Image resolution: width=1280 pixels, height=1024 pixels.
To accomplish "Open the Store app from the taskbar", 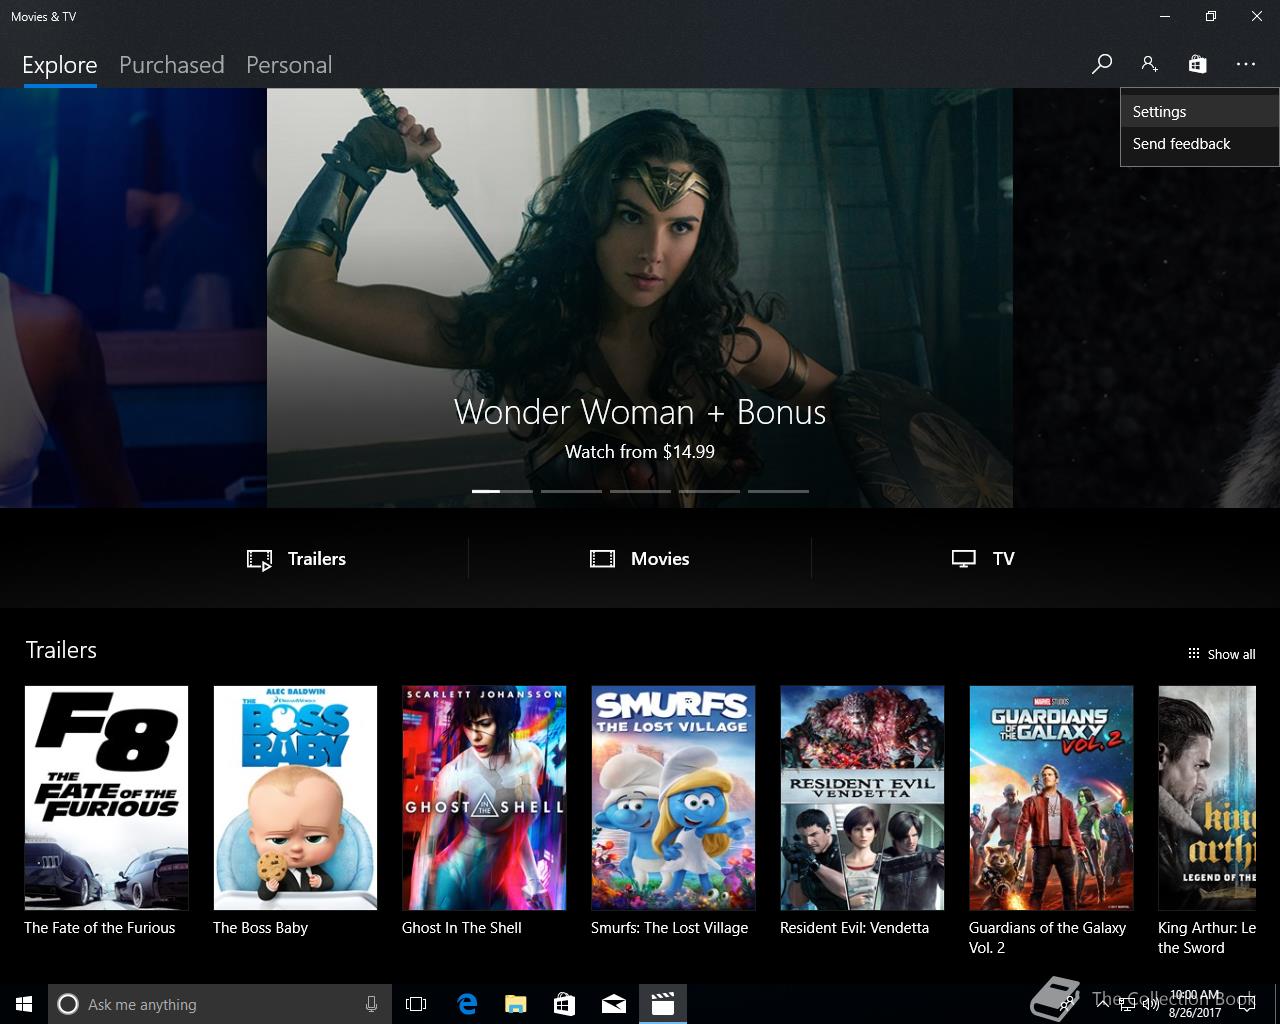I will pos(565,1004).
